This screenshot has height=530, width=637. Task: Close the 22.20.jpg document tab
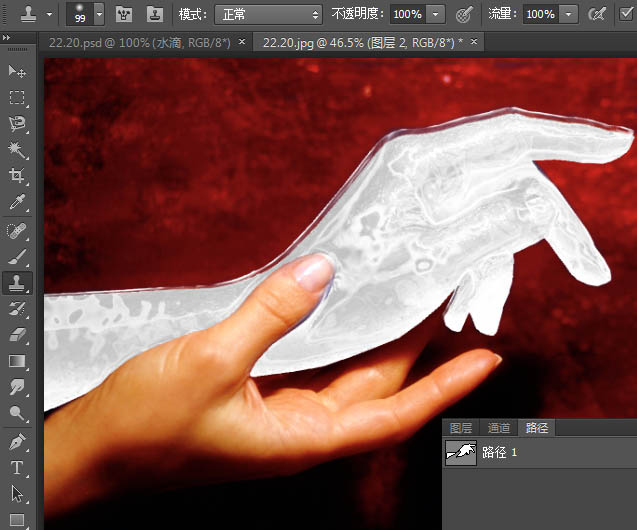[x=474, y=41]
